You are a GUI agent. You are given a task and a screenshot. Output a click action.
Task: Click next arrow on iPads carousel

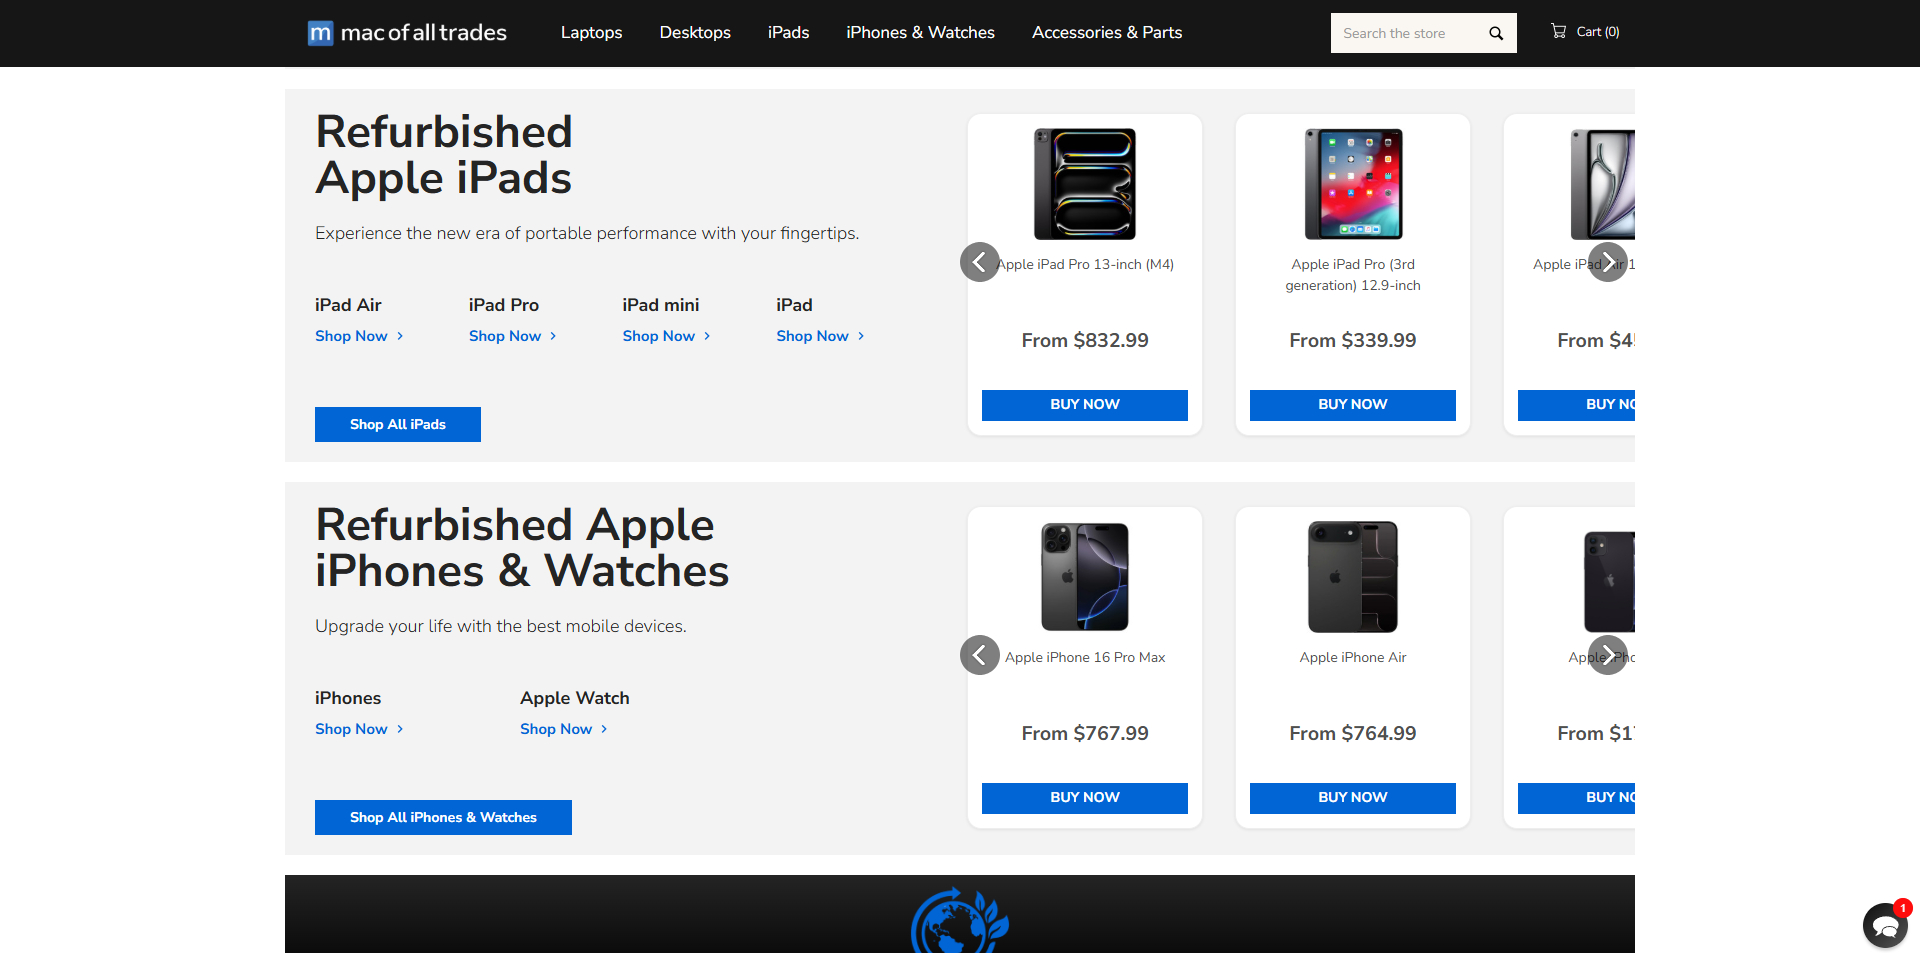[x=1608, y=262]
